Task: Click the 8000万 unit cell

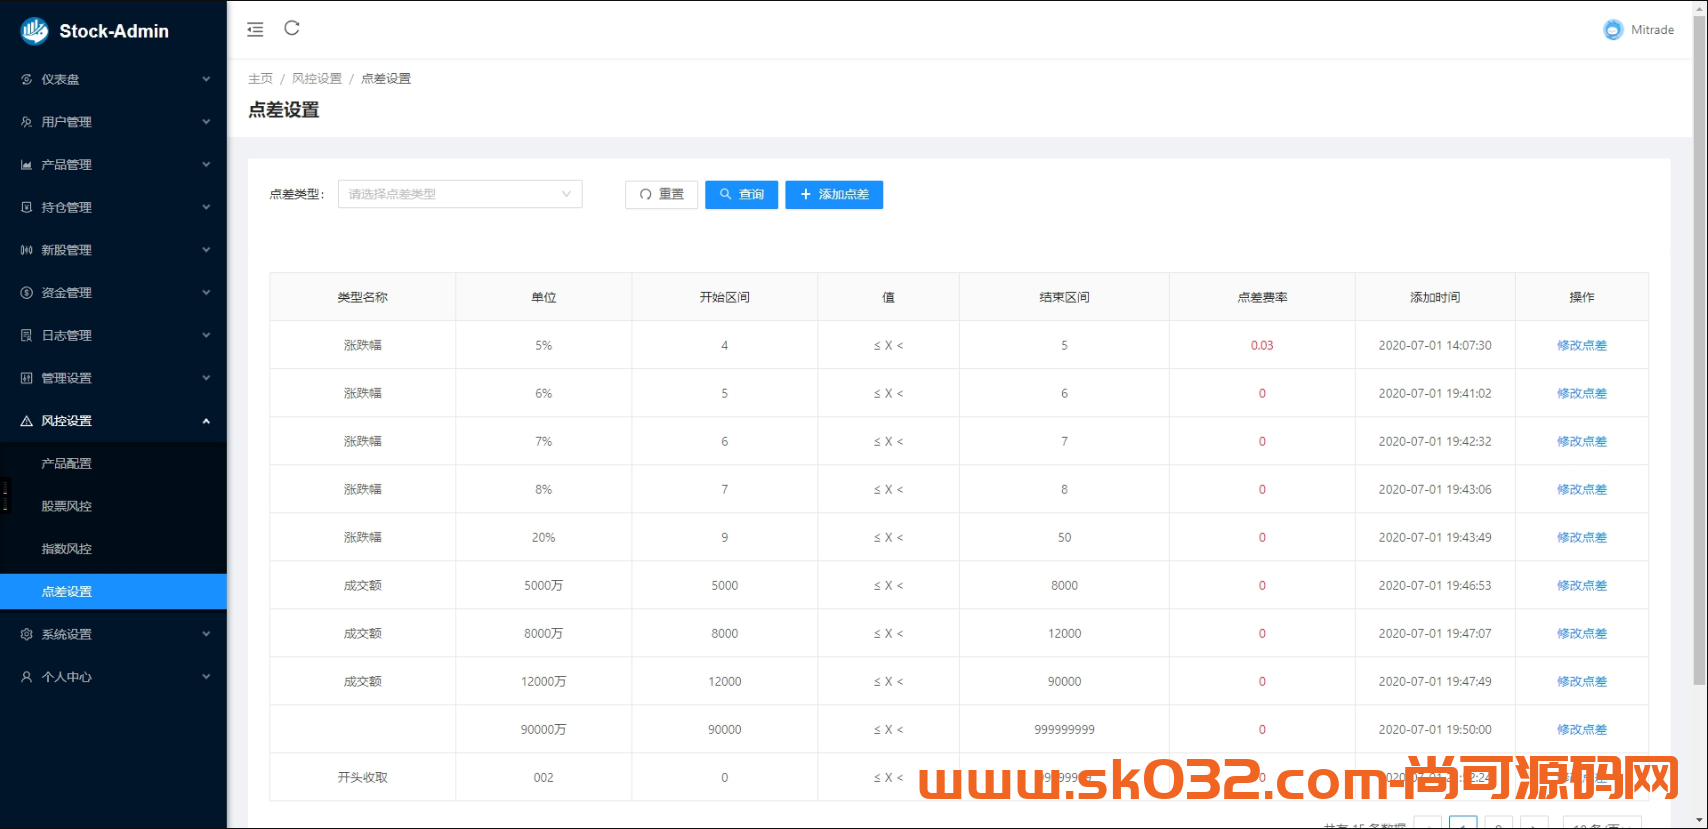Action: pyautogui.click(x=543, y=633)
